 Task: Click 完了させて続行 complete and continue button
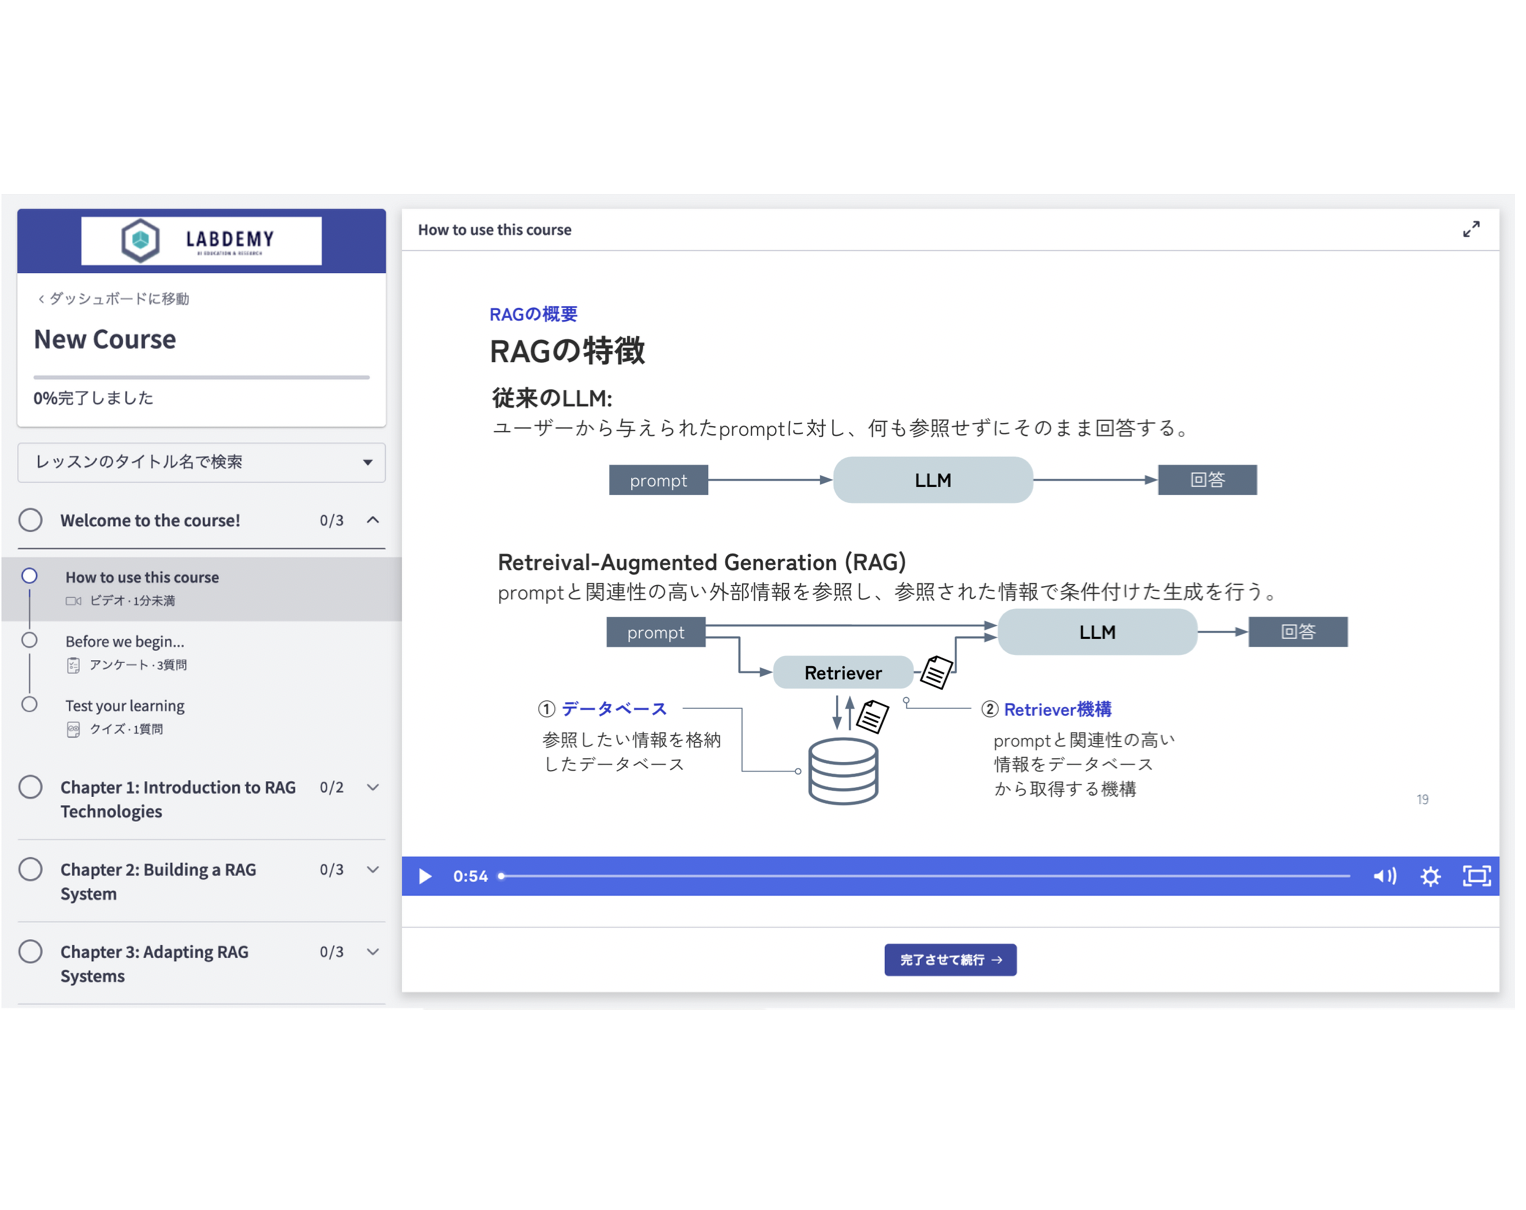click(x=950, y=960)
